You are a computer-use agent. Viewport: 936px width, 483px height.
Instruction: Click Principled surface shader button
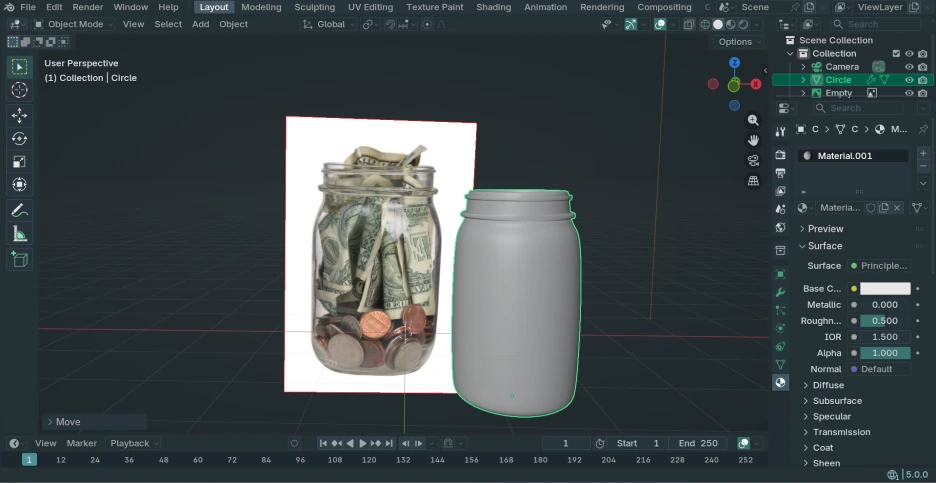(x=880, y=266)
